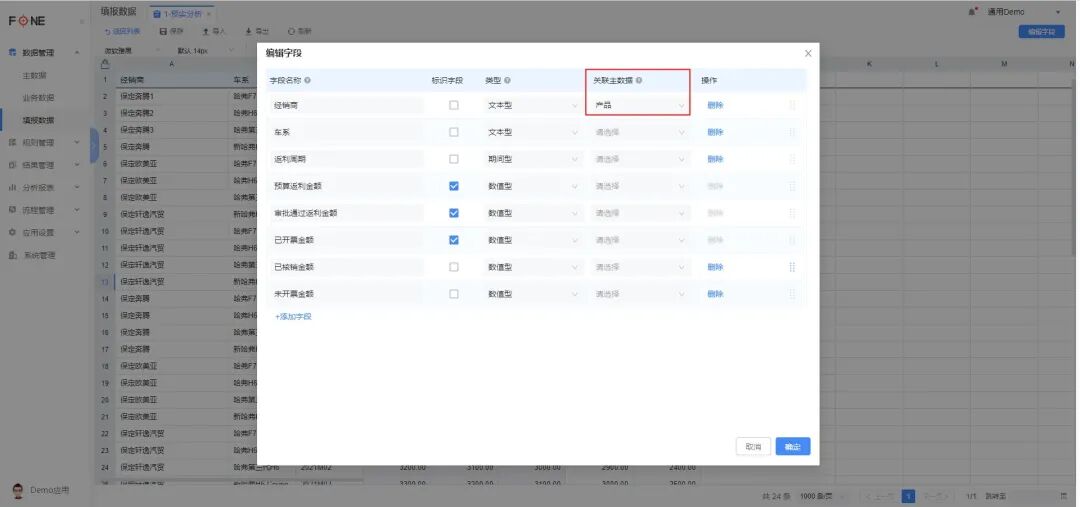Click the Demo应用 avatar icon

(19, 490)
